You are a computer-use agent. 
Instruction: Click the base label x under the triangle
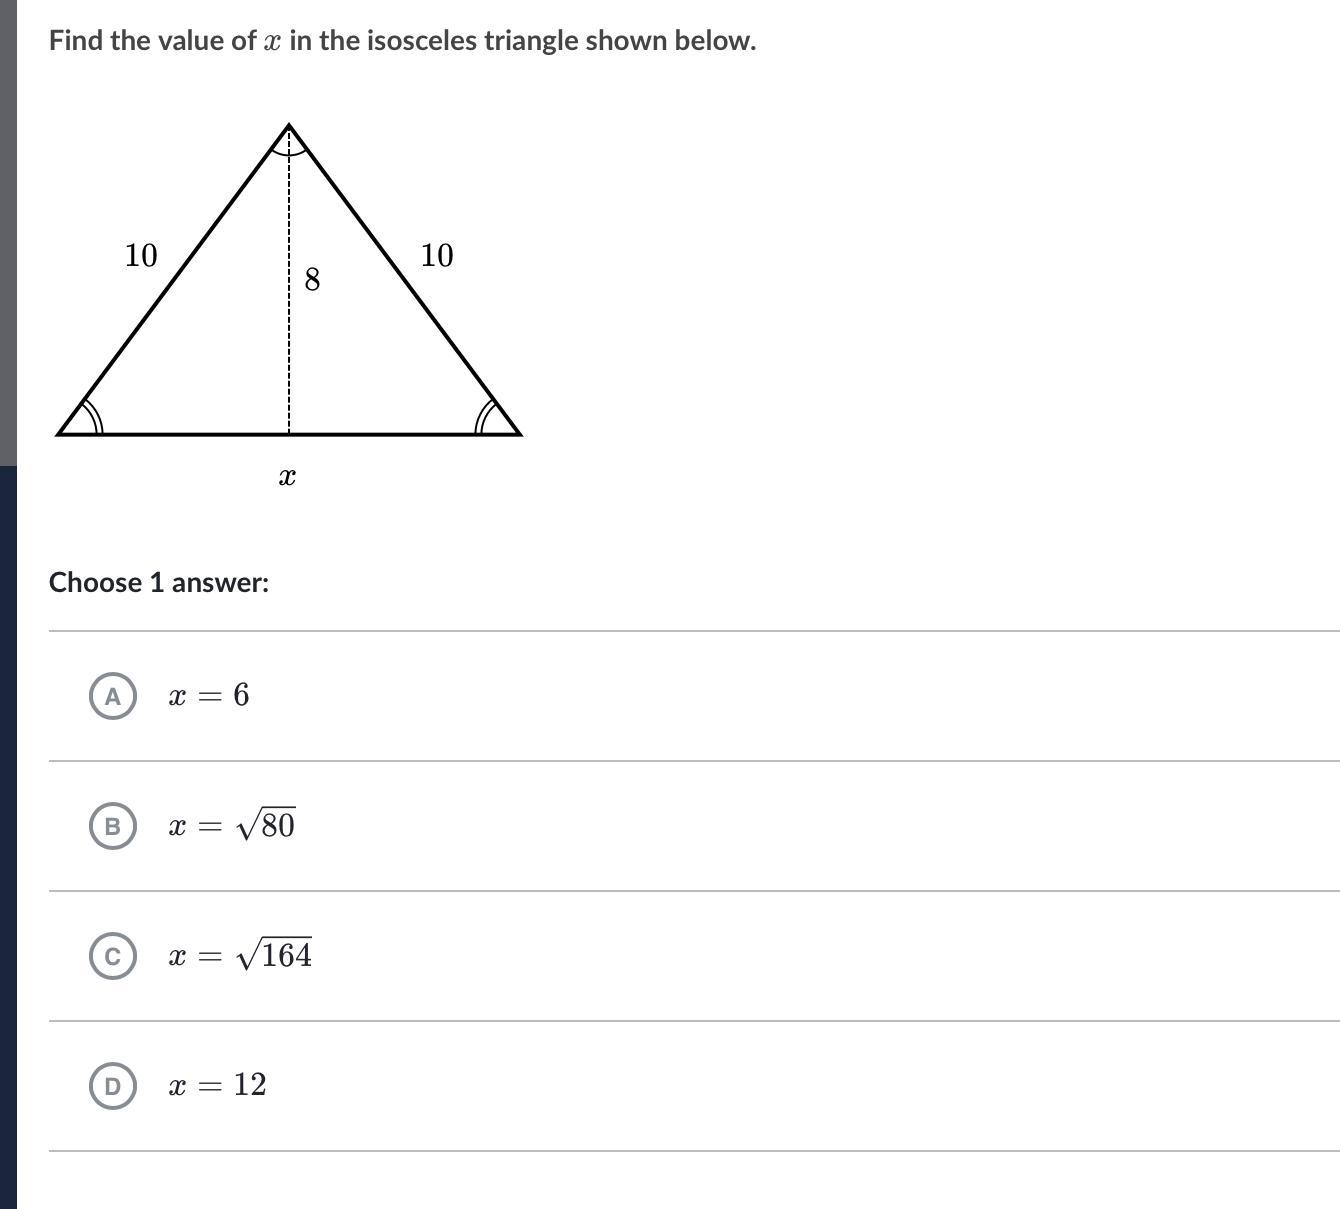pos(287,478)
